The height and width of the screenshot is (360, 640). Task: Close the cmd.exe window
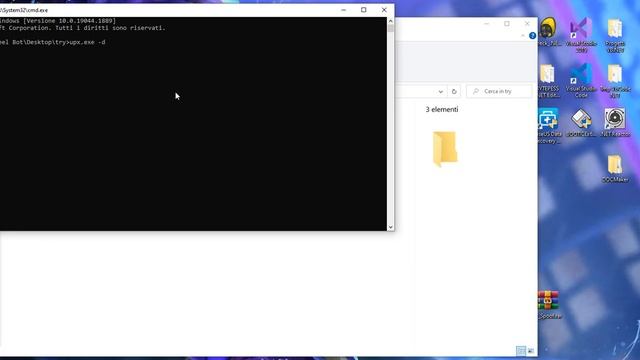(384, 10)
